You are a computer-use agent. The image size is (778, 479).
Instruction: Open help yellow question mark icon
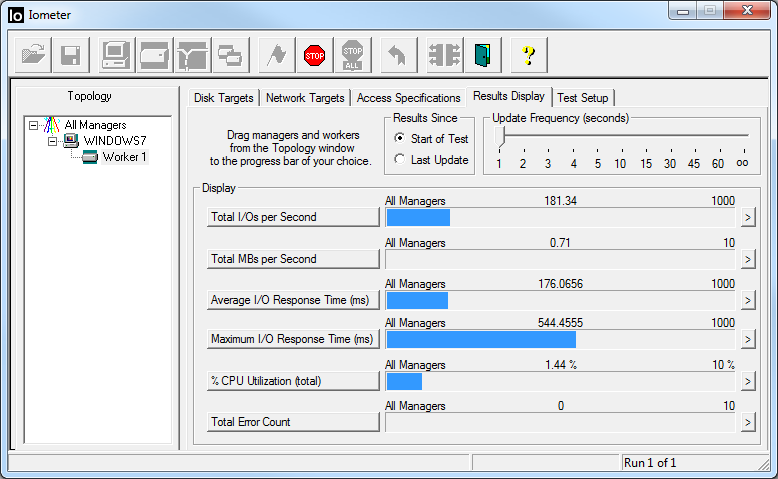(x=529, y=55)
